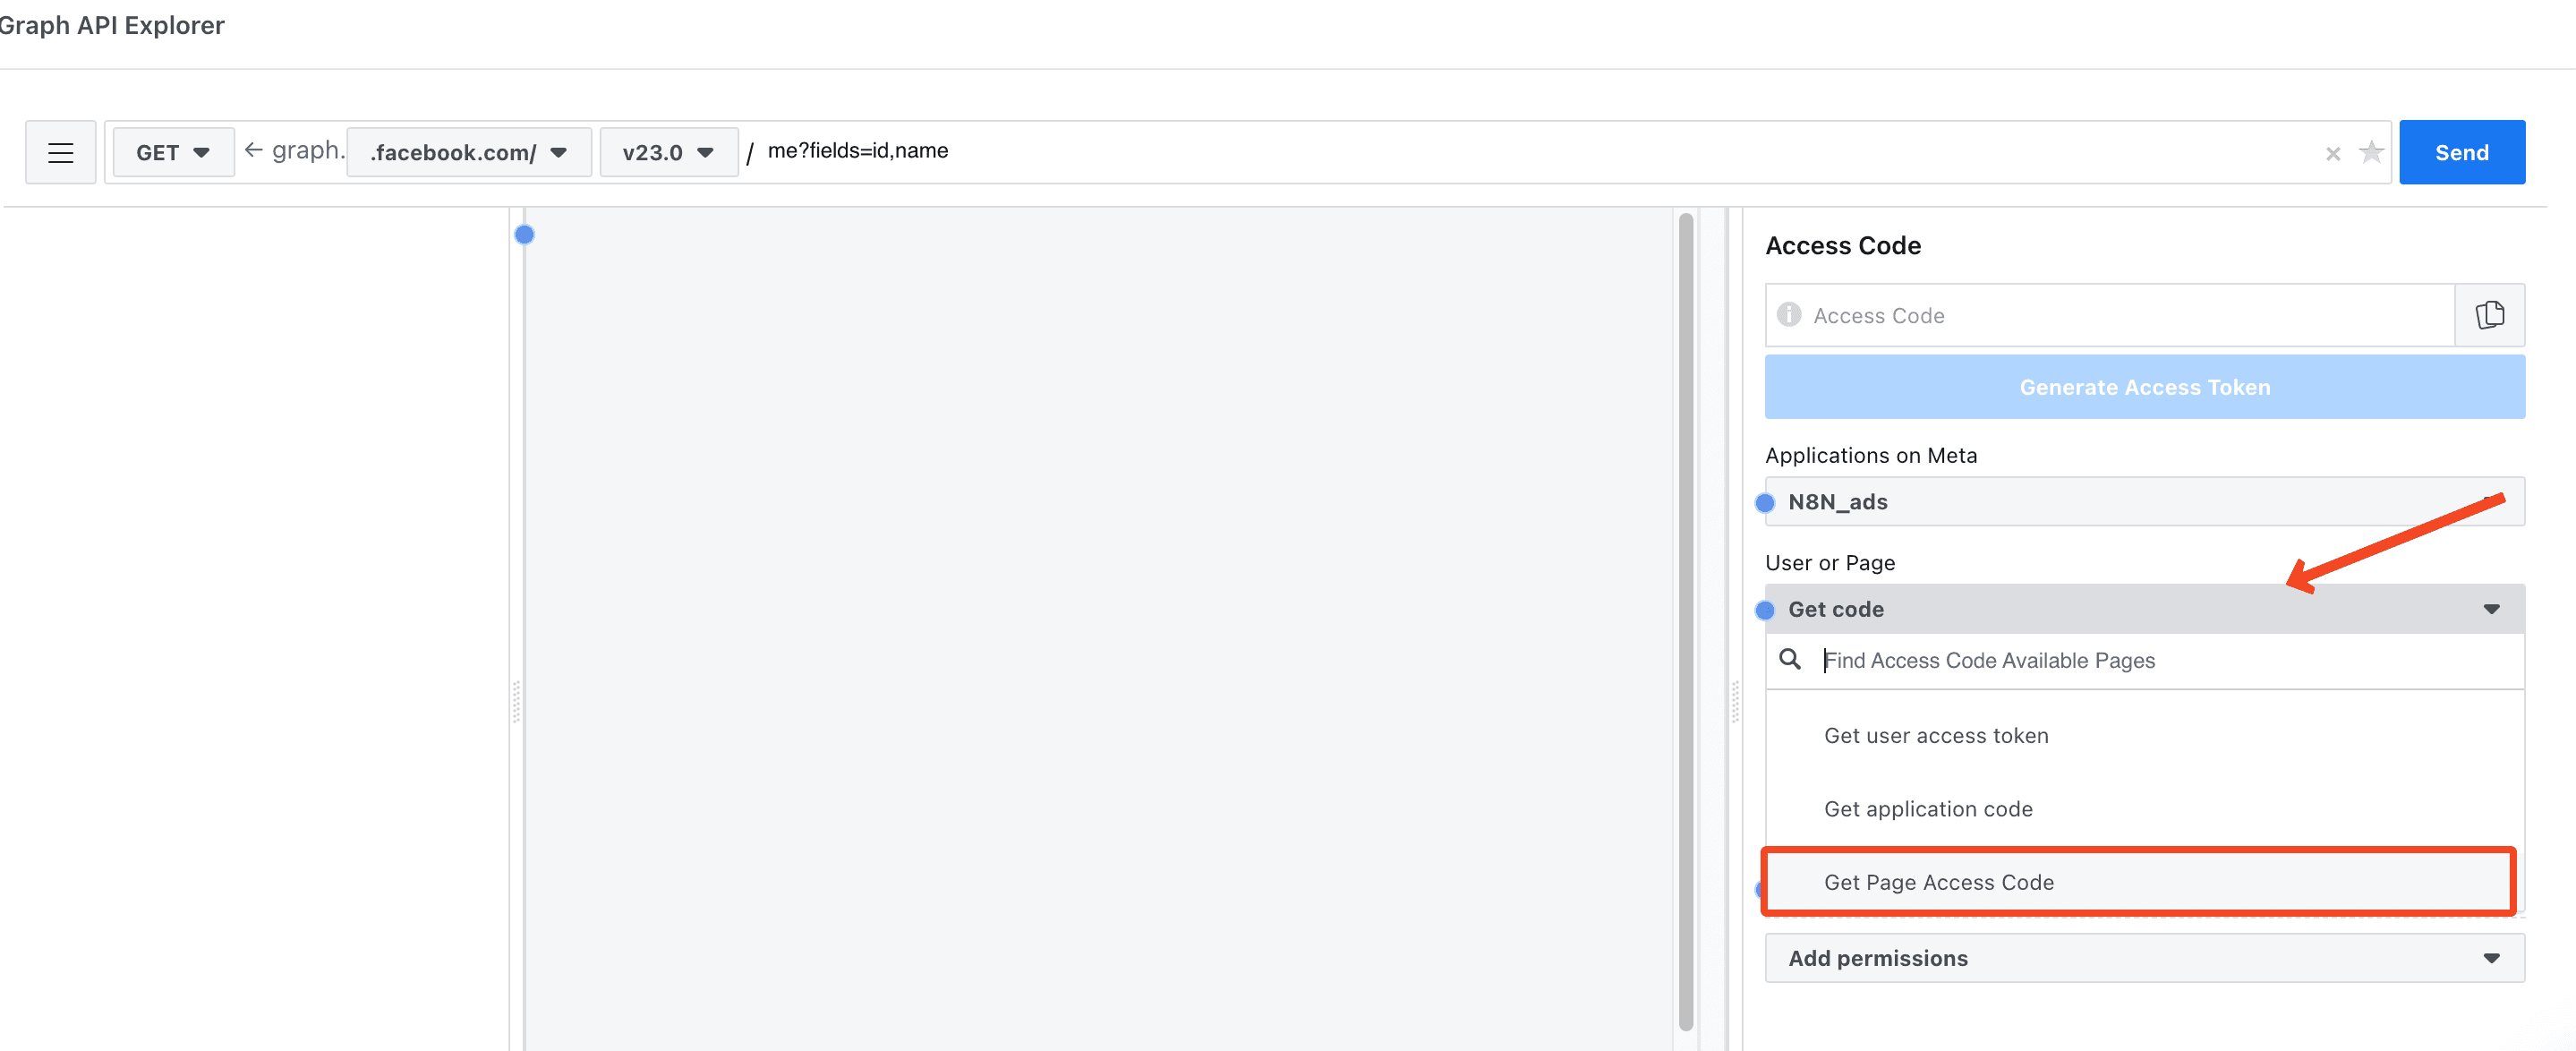Click blue dot beside N8N_ads
The width and height of the screenshot is (2576, 1051).
click(x=1765, y=502)
